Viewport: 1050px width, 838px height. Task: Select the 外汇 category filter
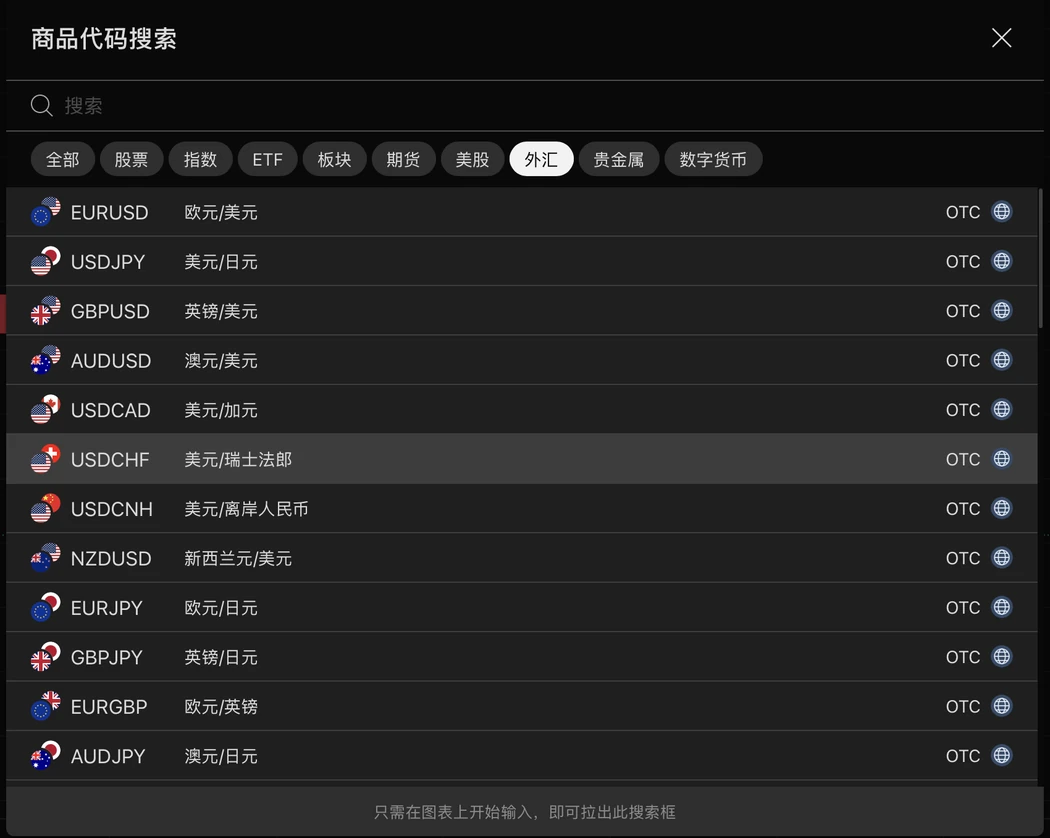pyautogui.click(x=541, y=159)
